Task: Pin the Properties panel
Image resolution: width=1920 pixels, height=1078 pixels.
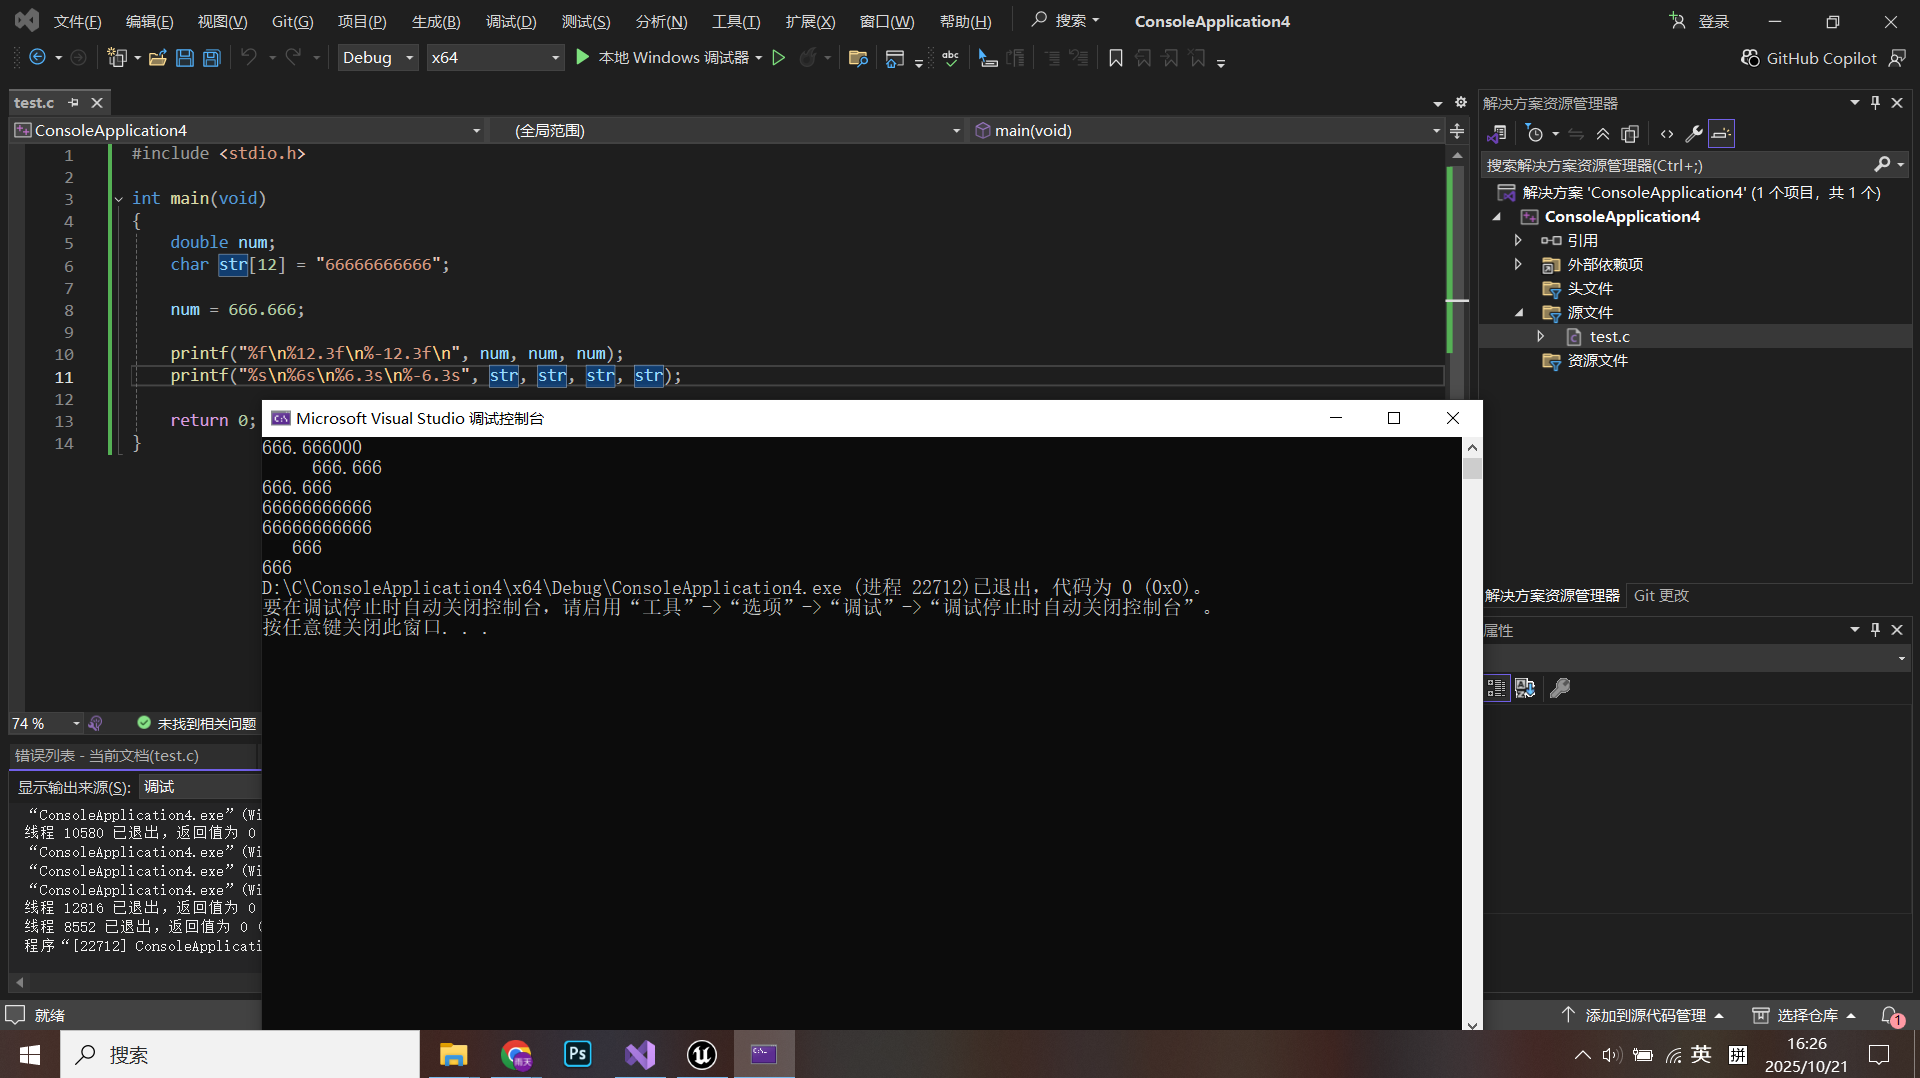Action: [x=1876, y=629]
